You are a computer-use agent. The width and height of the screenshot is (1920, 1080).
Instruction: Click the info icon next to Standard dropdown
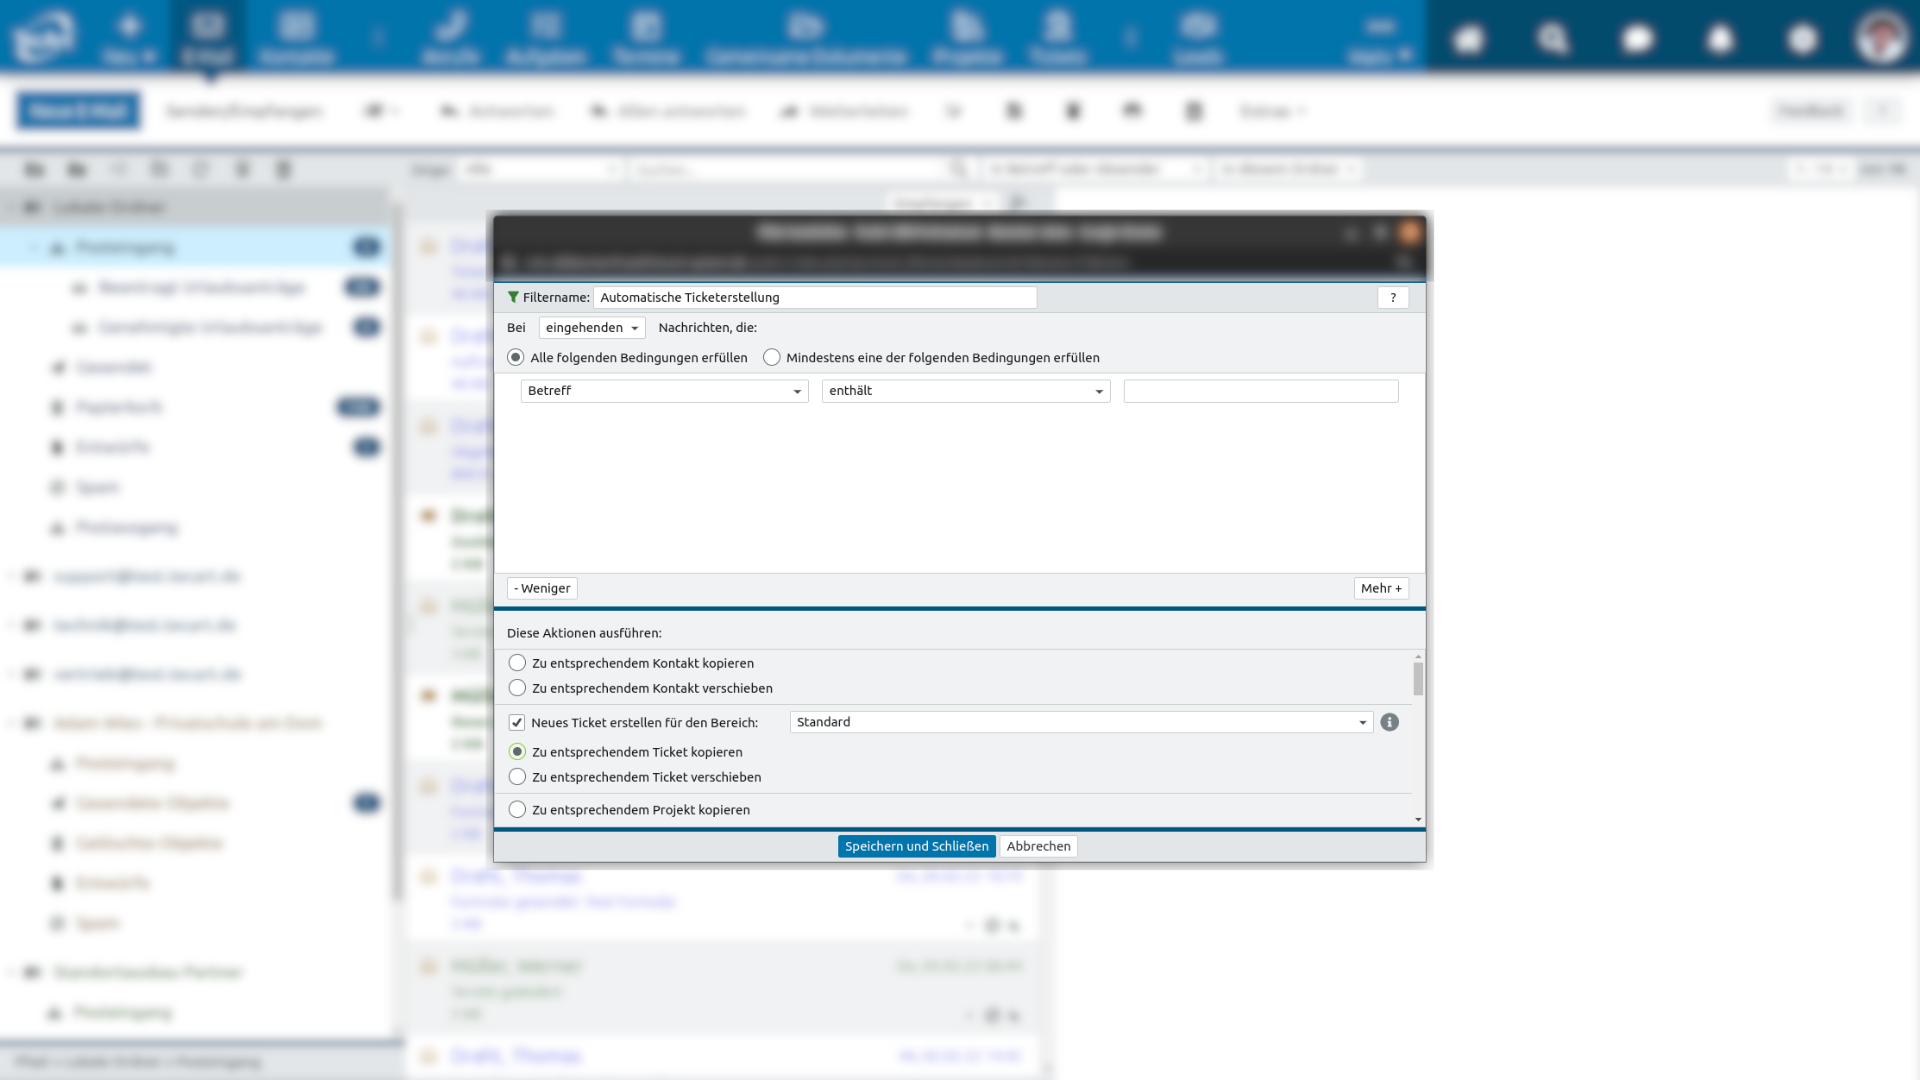click(1389, 722)
